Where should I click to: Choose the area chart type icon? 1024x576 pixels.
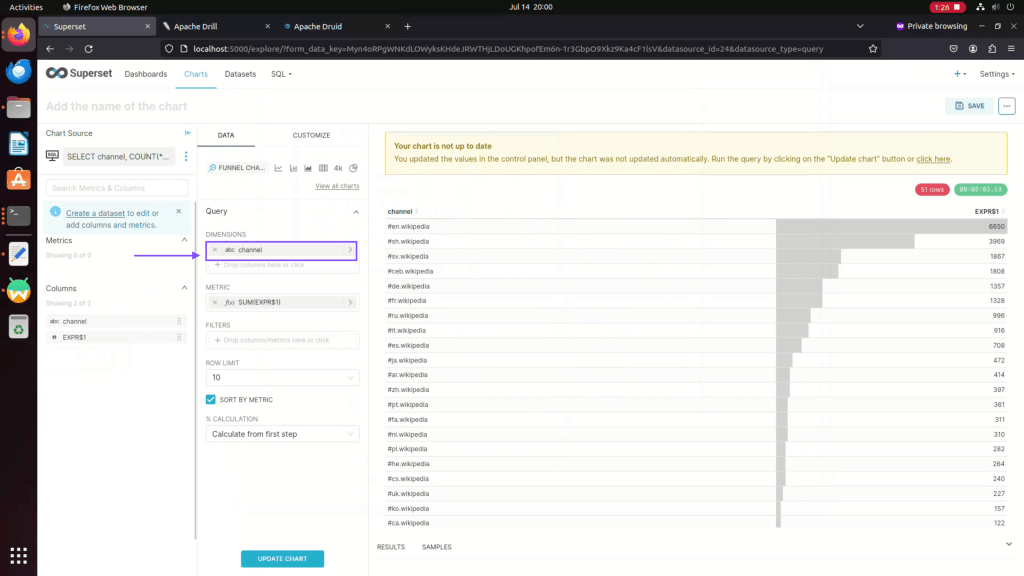pyautogui.click(x=308, y=168)
